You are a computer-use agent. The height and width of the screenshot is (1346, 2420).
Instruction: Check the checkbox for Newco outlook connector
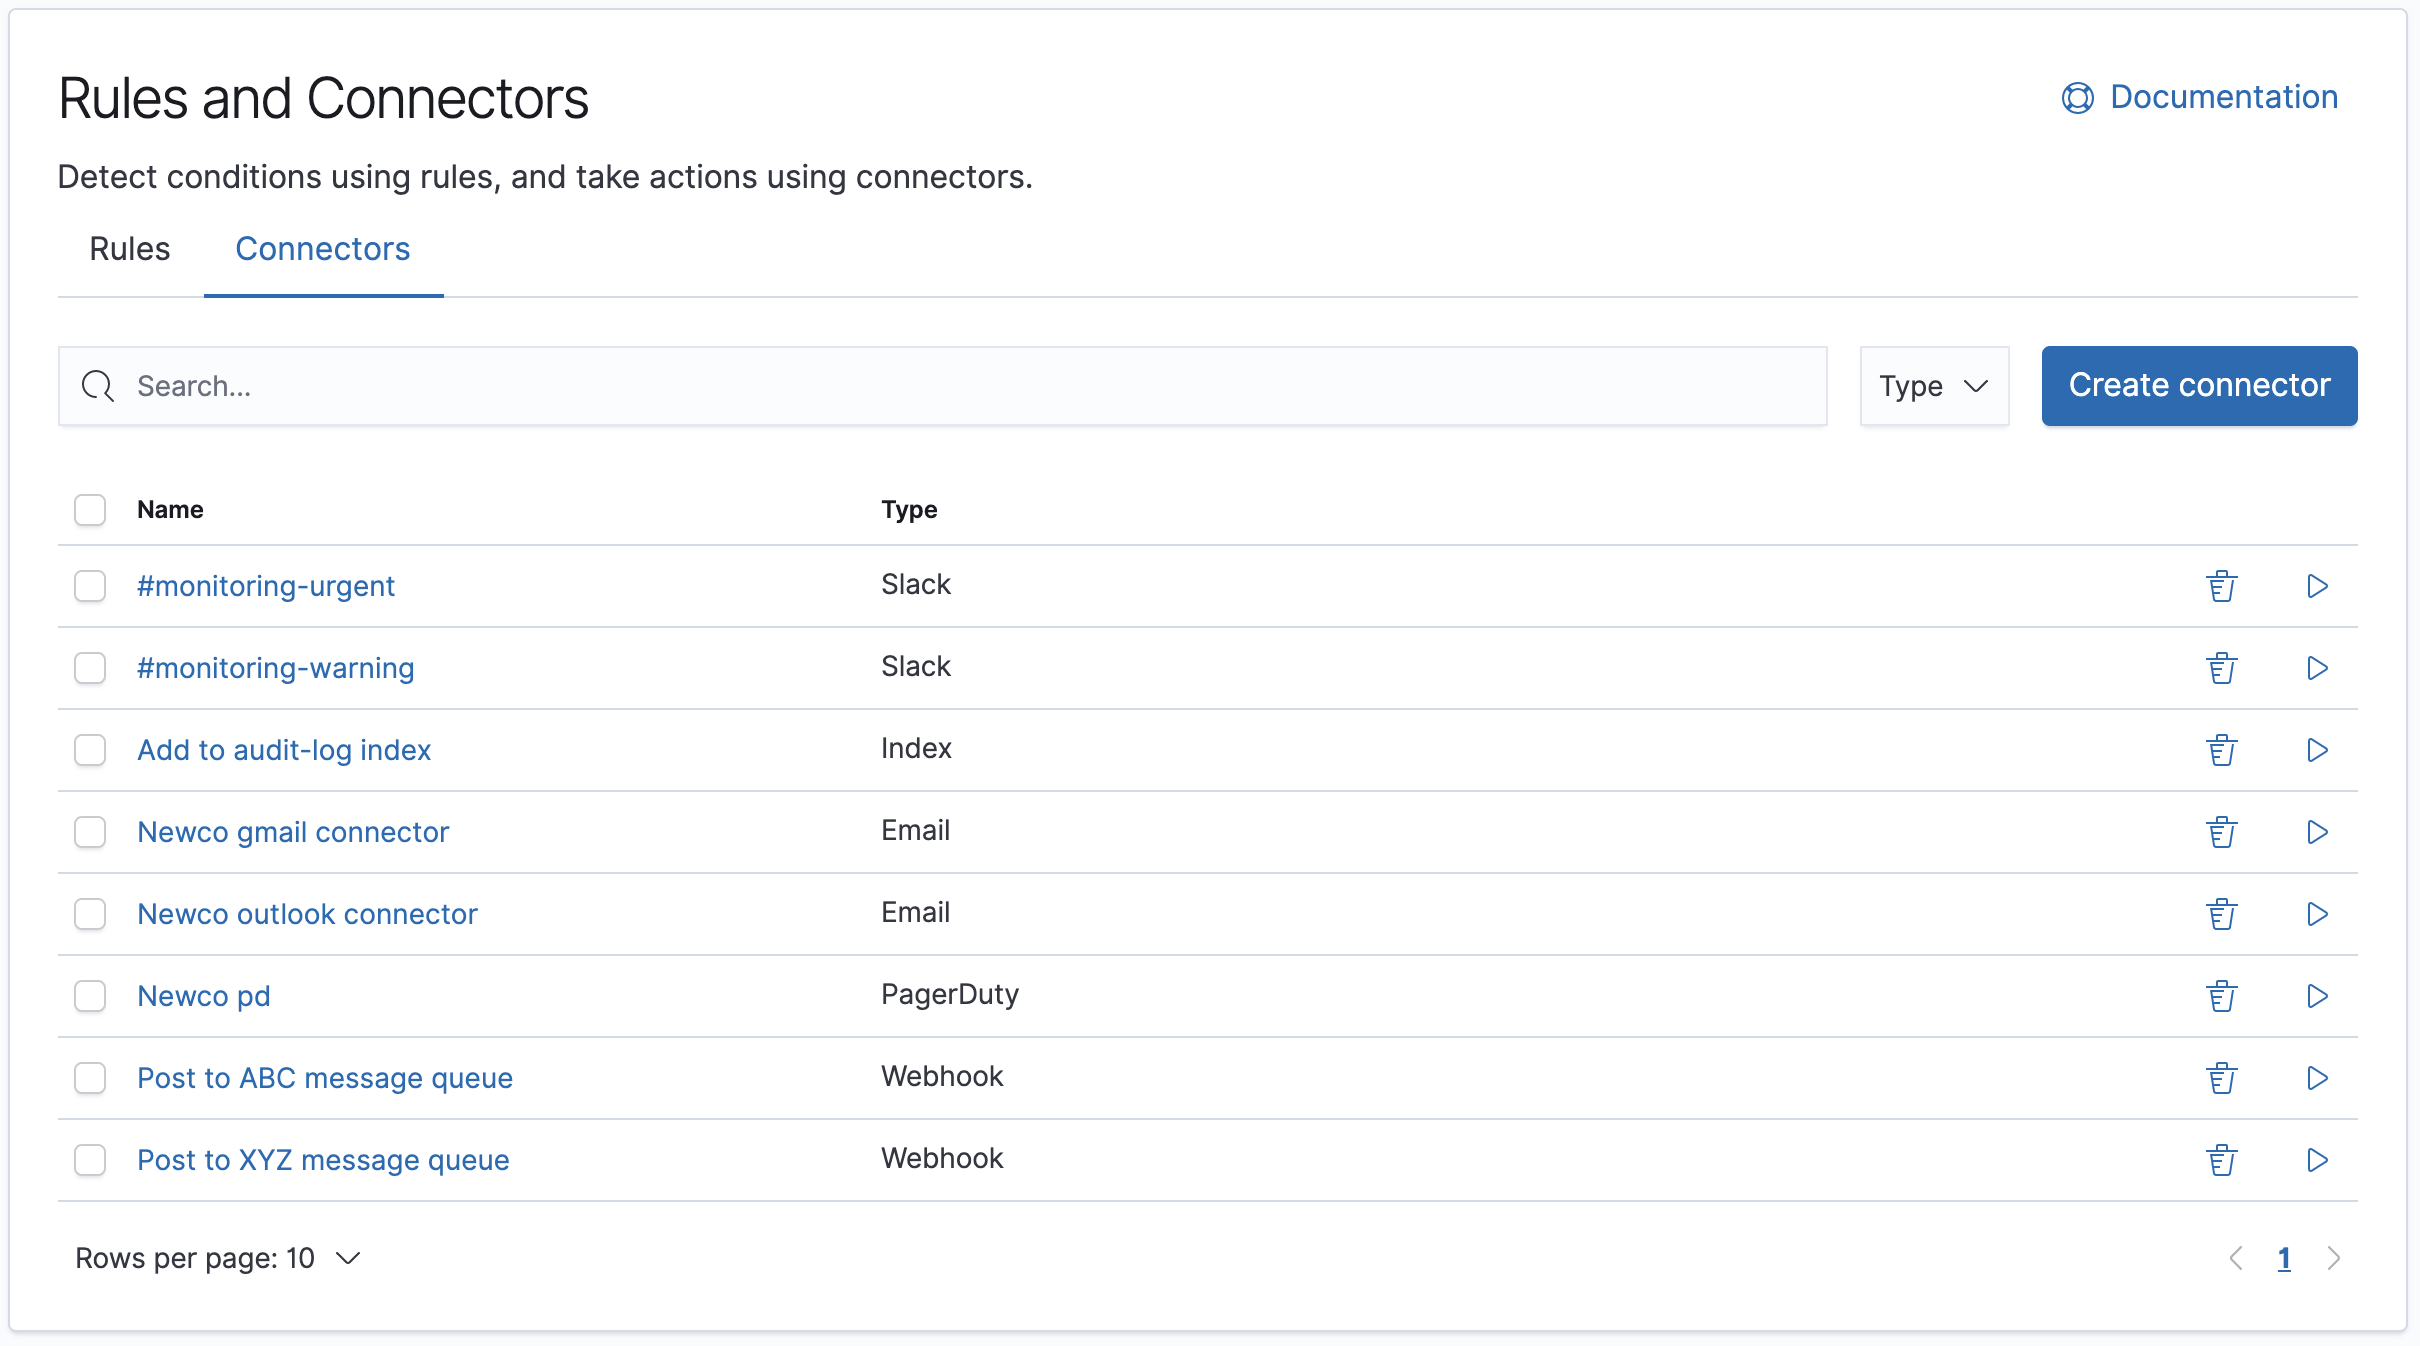[x=89, y=914]
